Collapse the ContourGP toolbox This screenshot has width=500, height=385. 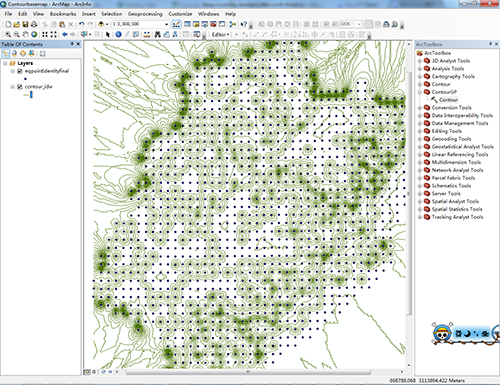tap(420, 92)
